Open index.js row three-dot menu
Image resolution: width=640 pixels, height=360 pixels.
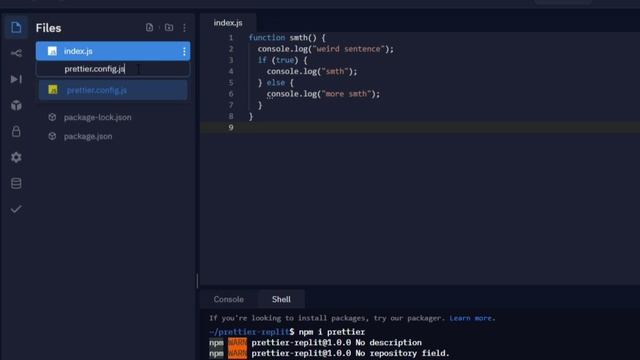click(184, 51)
